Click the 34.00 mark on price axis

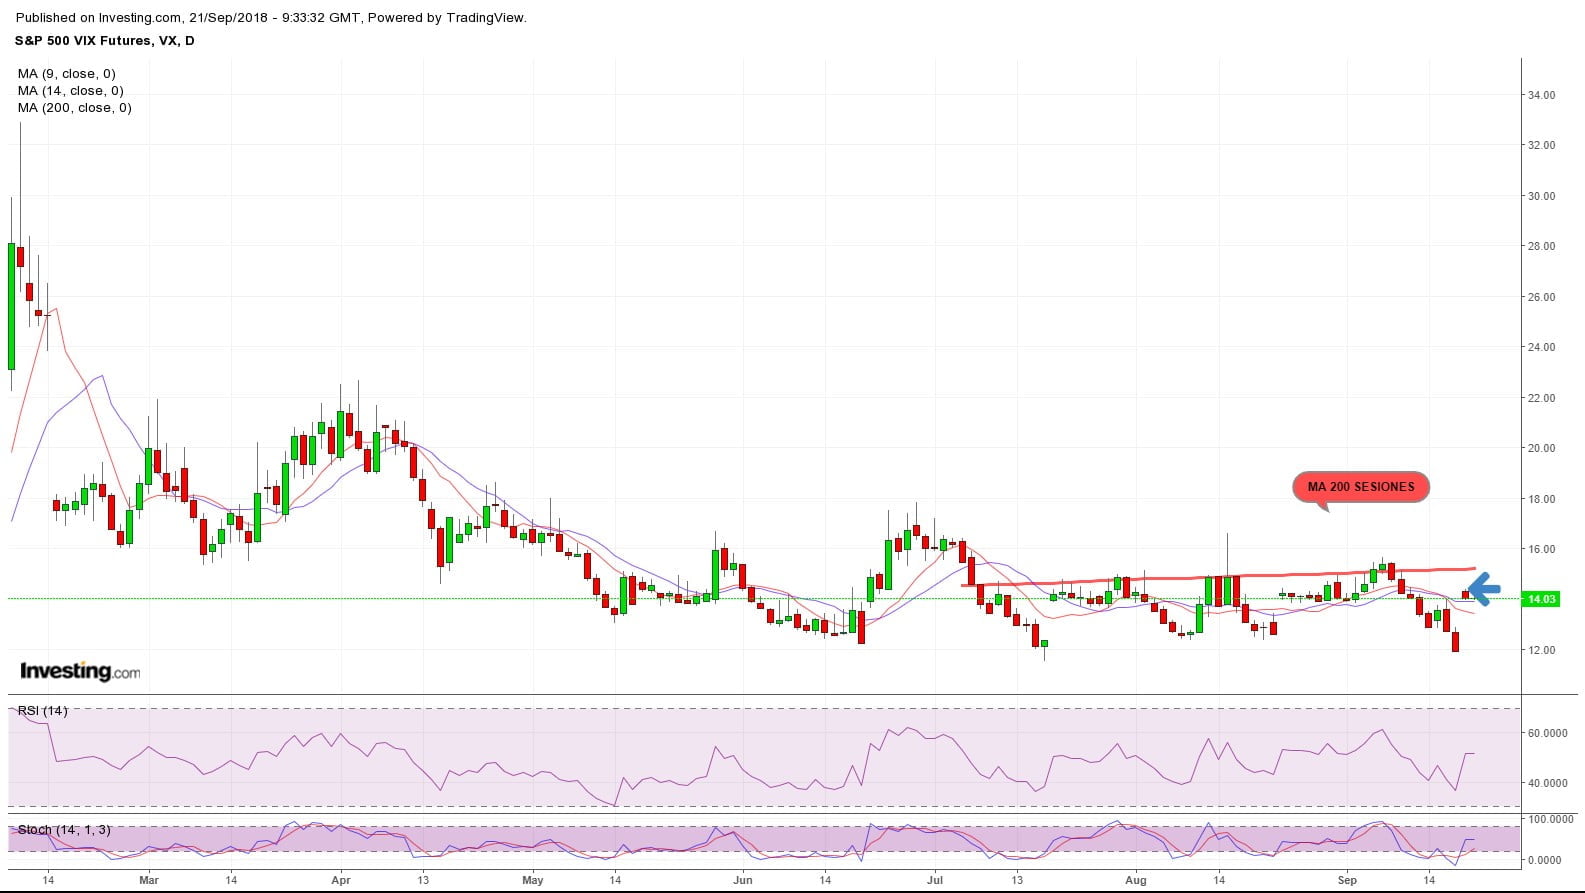tap(1541, 95)
